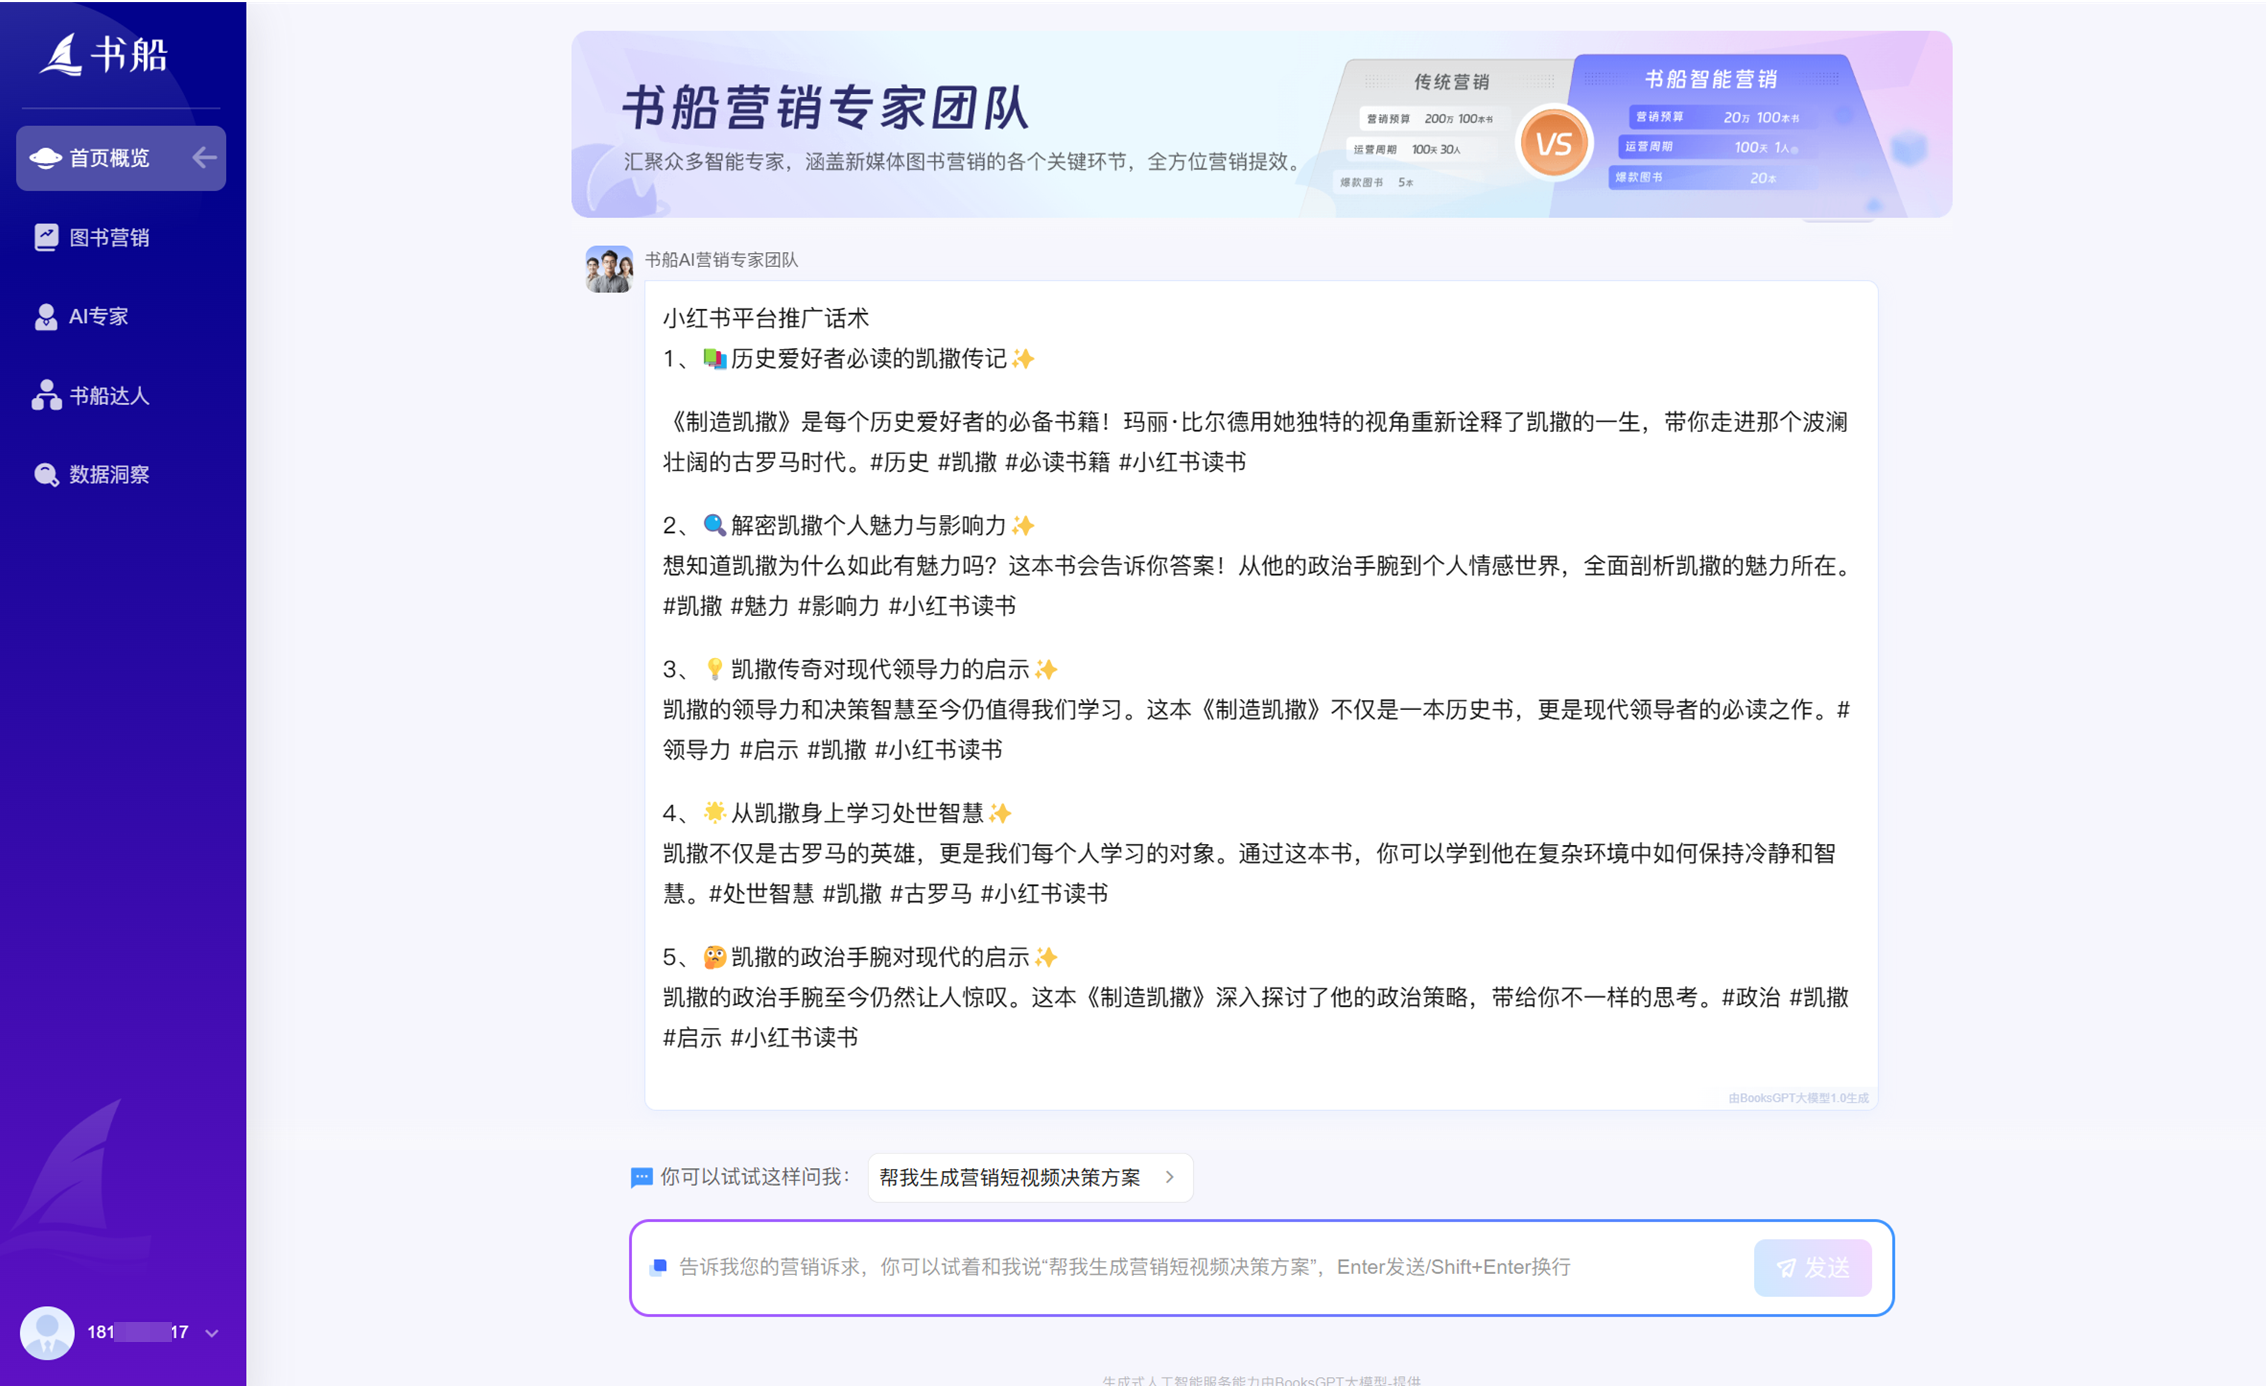Focus the marketing request input field
This screenshot has height=1390, width=2266.
click(x=1200, y=1268)
